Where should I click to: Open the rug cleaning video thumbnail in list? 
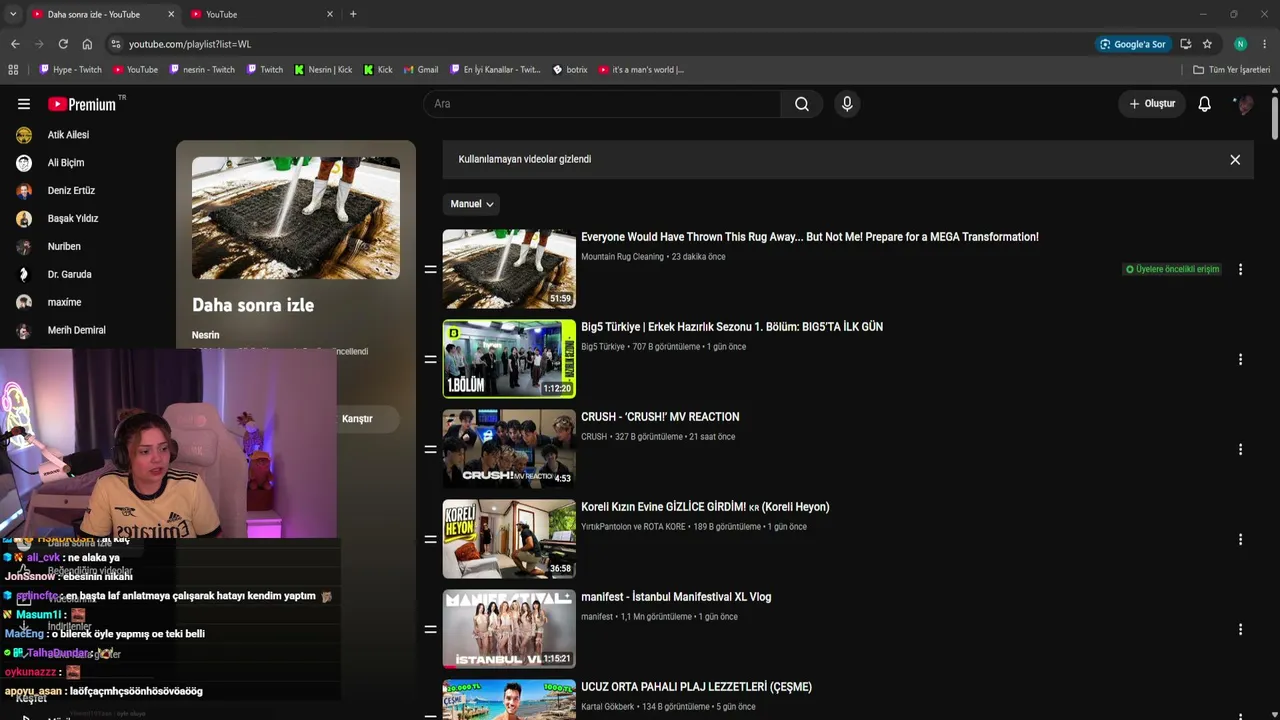(509, 269)
